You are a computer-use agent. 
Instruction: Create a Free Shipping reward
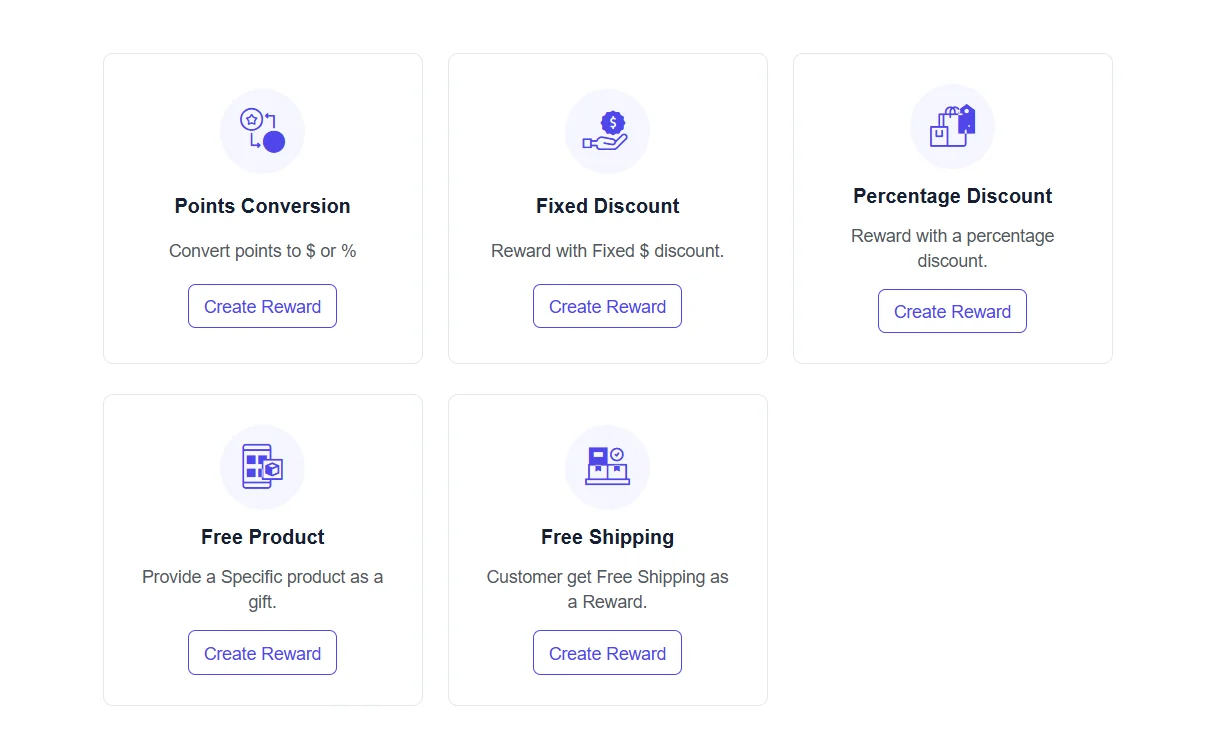607,653
